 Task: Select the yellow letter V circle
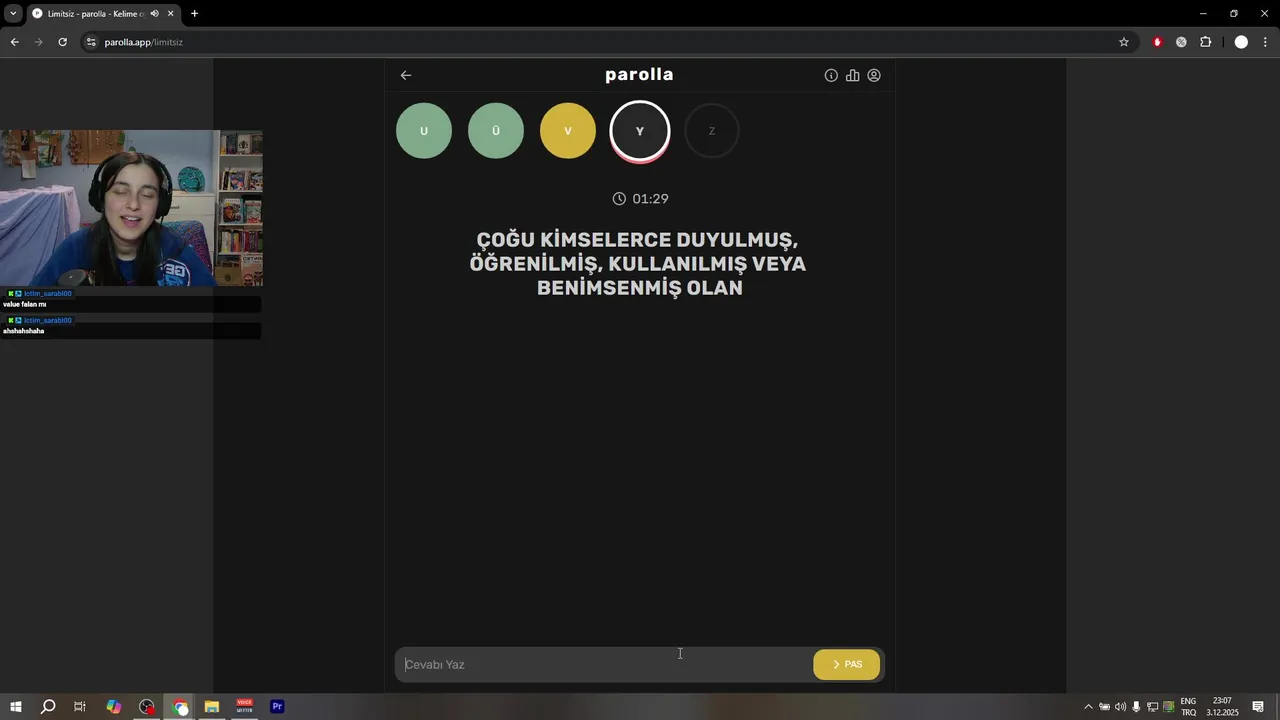[568, 131]
